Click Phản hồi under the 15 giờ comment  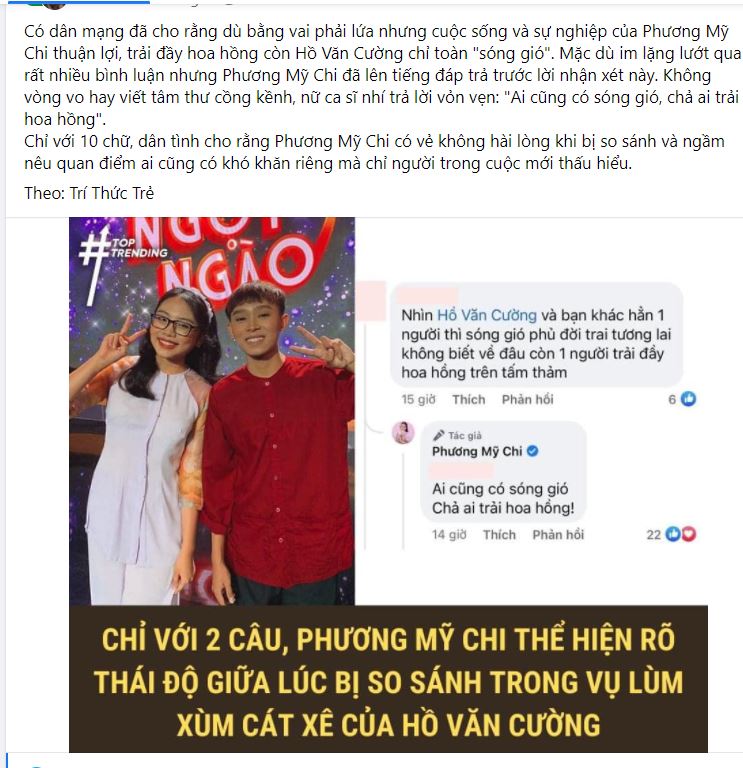click(x=527, y=400)
